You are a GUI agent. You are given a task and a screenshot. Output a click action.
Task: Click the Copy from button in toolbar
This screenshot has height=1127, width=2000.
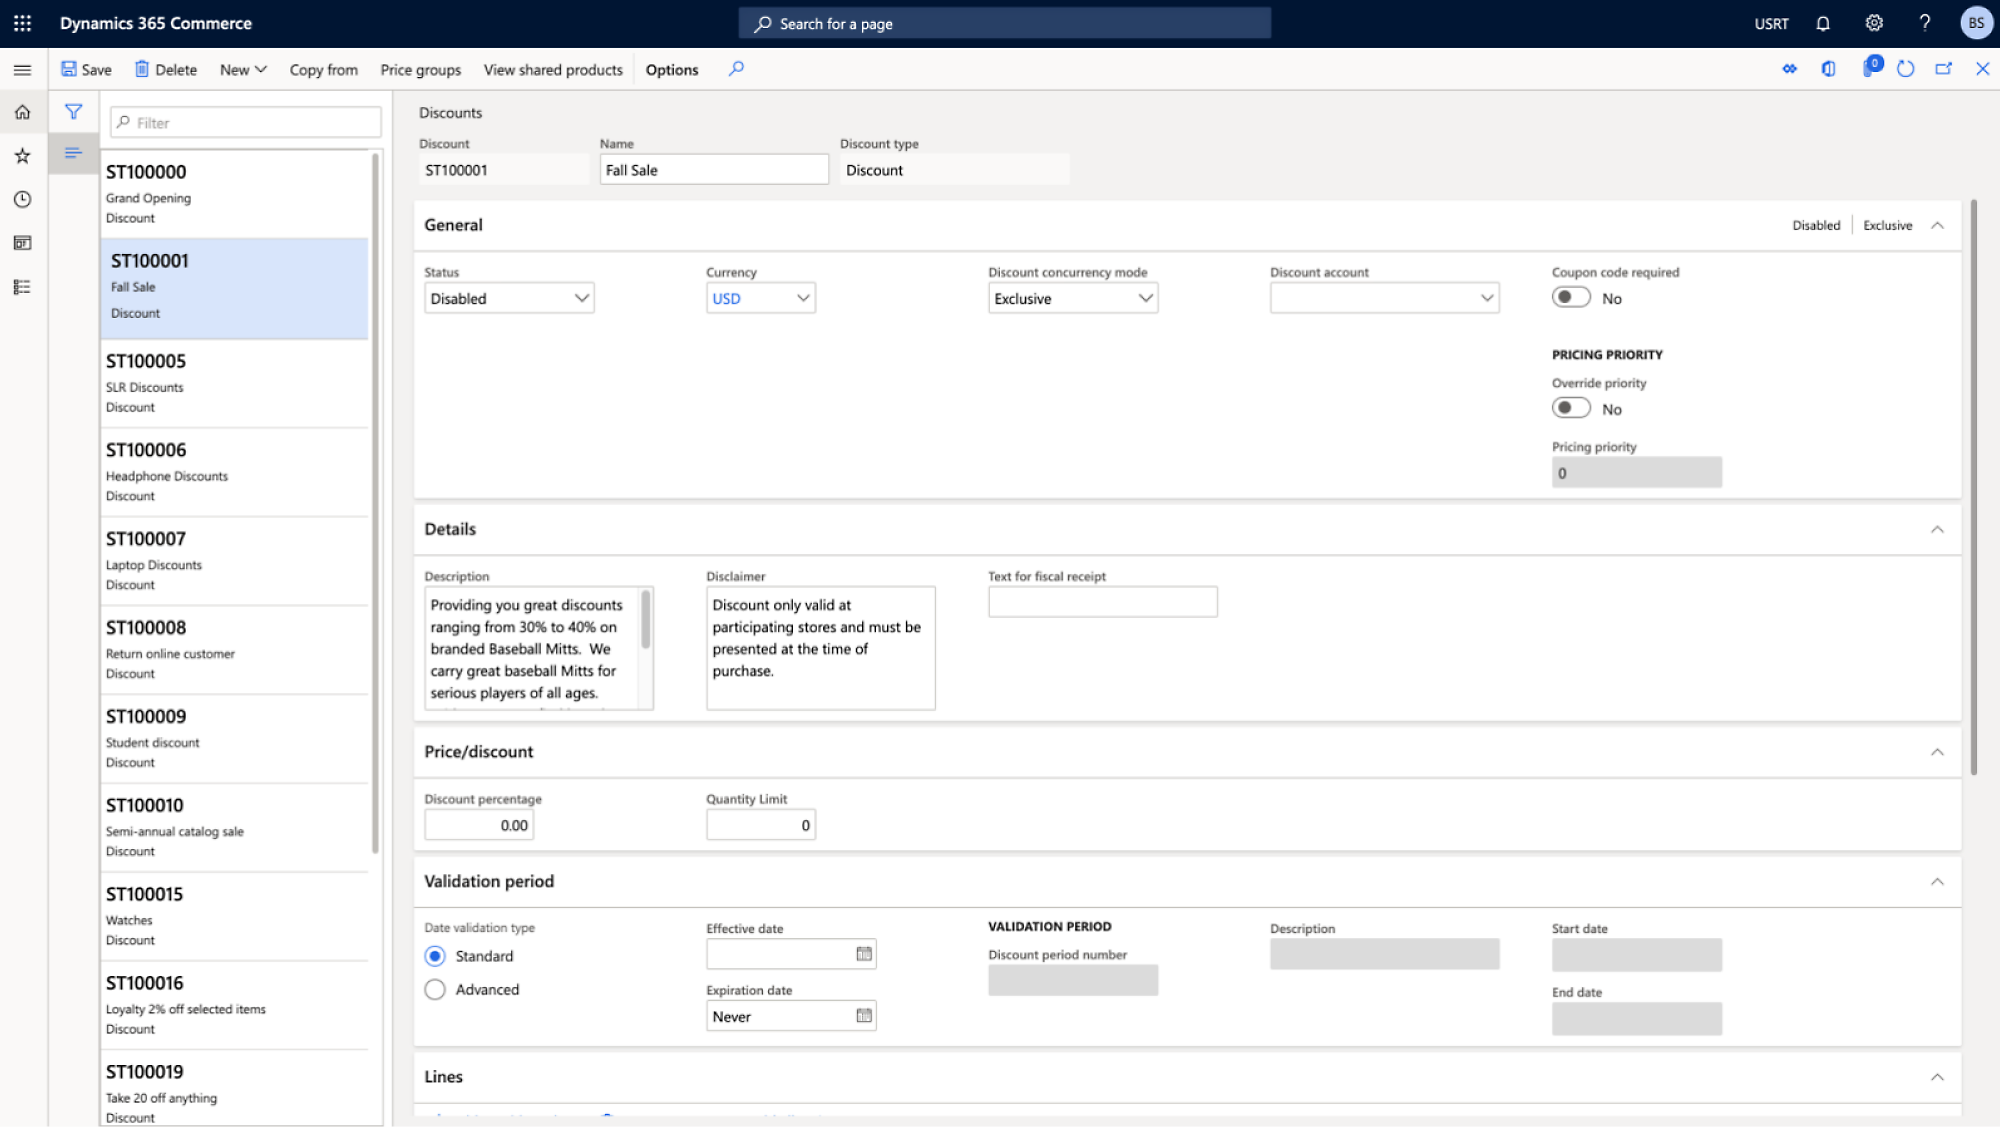[323, 69]
